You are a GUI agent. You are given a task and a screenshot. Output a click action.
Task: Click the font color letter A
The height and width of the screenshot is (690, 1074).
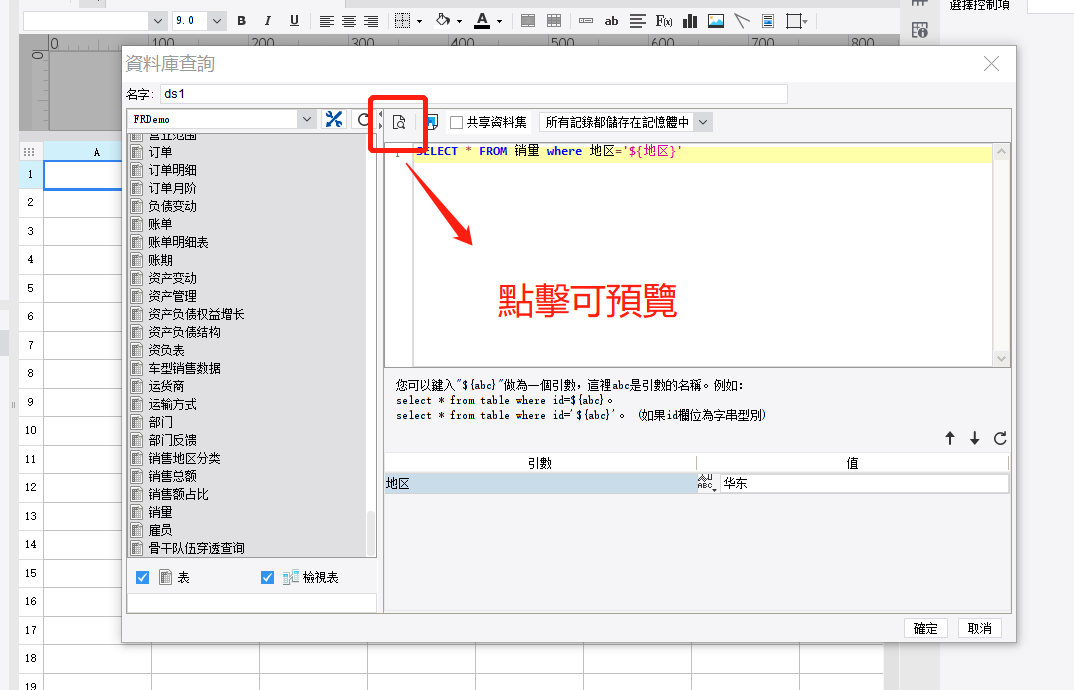pyautogui.click(x=482, y=21)
